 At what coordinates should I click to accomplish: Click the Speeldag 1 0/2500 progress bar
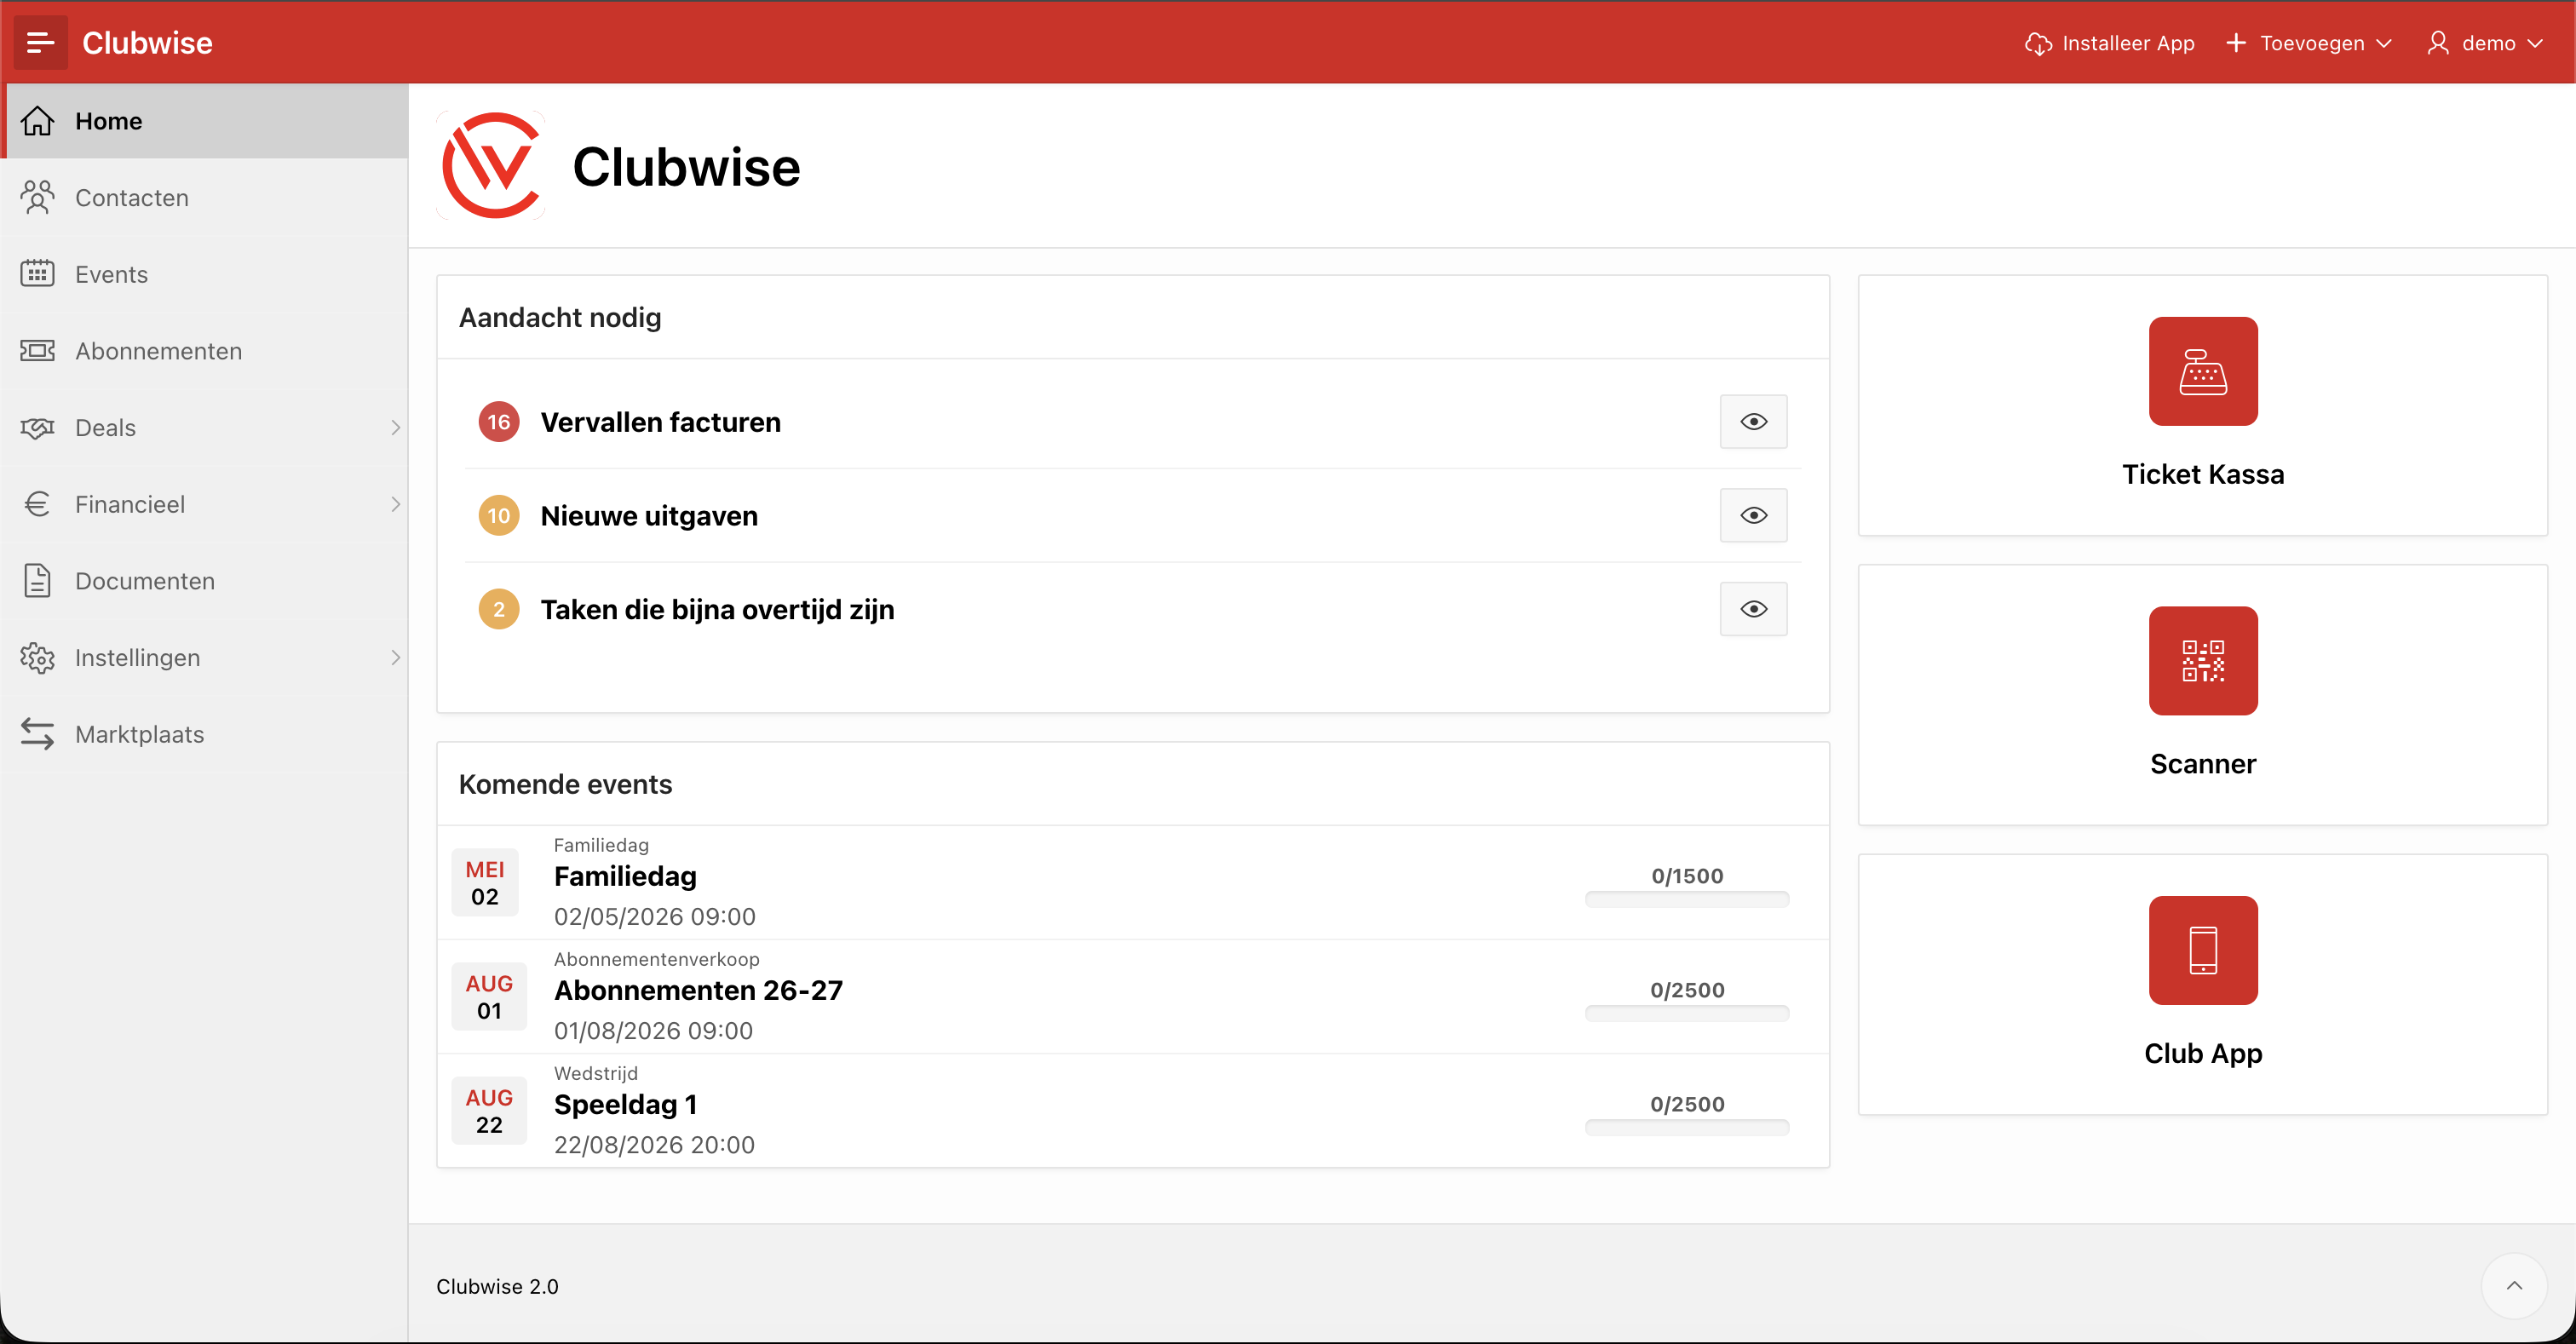pos(1687,1127)
